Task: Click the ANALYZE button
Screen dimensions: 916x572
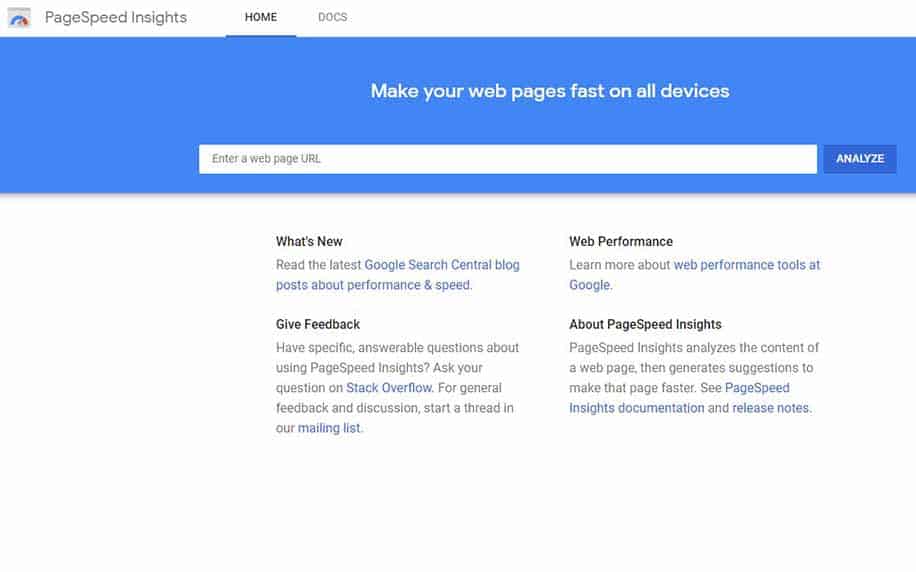Action: pos(859,159)
